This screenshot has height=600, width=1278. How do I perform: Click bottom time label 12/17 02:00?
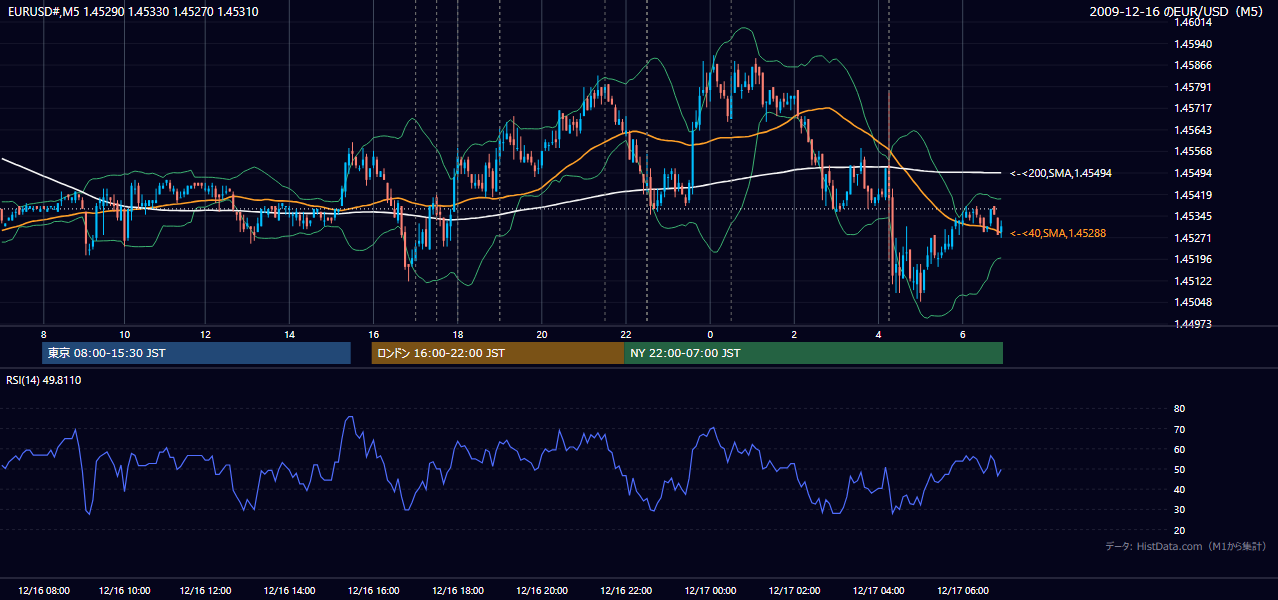tap(794, 591)
